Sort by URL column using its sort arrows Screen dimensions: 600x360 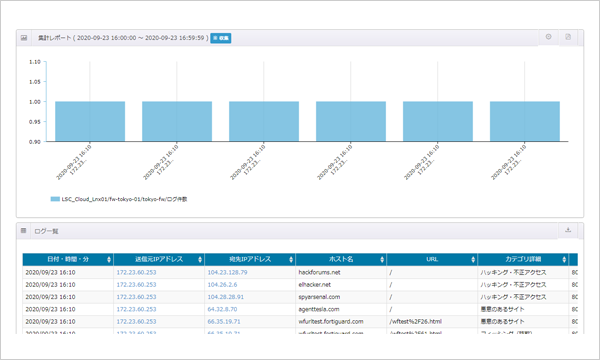(x=473, y=259)
